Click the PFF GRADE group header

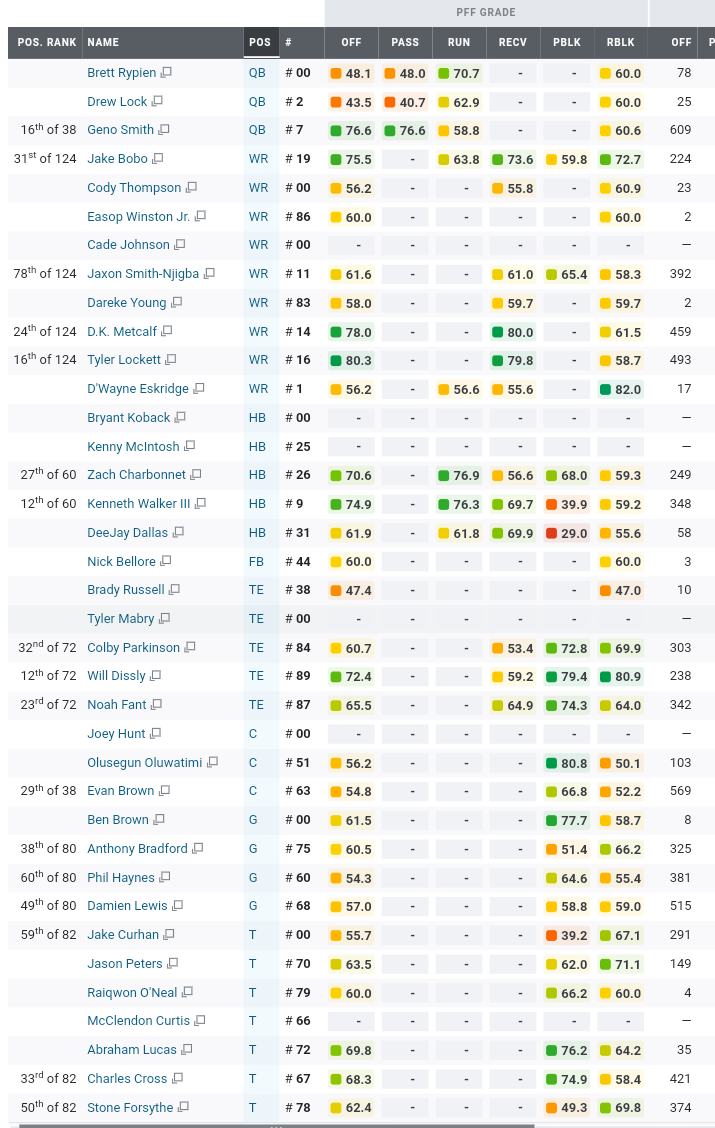[486, 12]
